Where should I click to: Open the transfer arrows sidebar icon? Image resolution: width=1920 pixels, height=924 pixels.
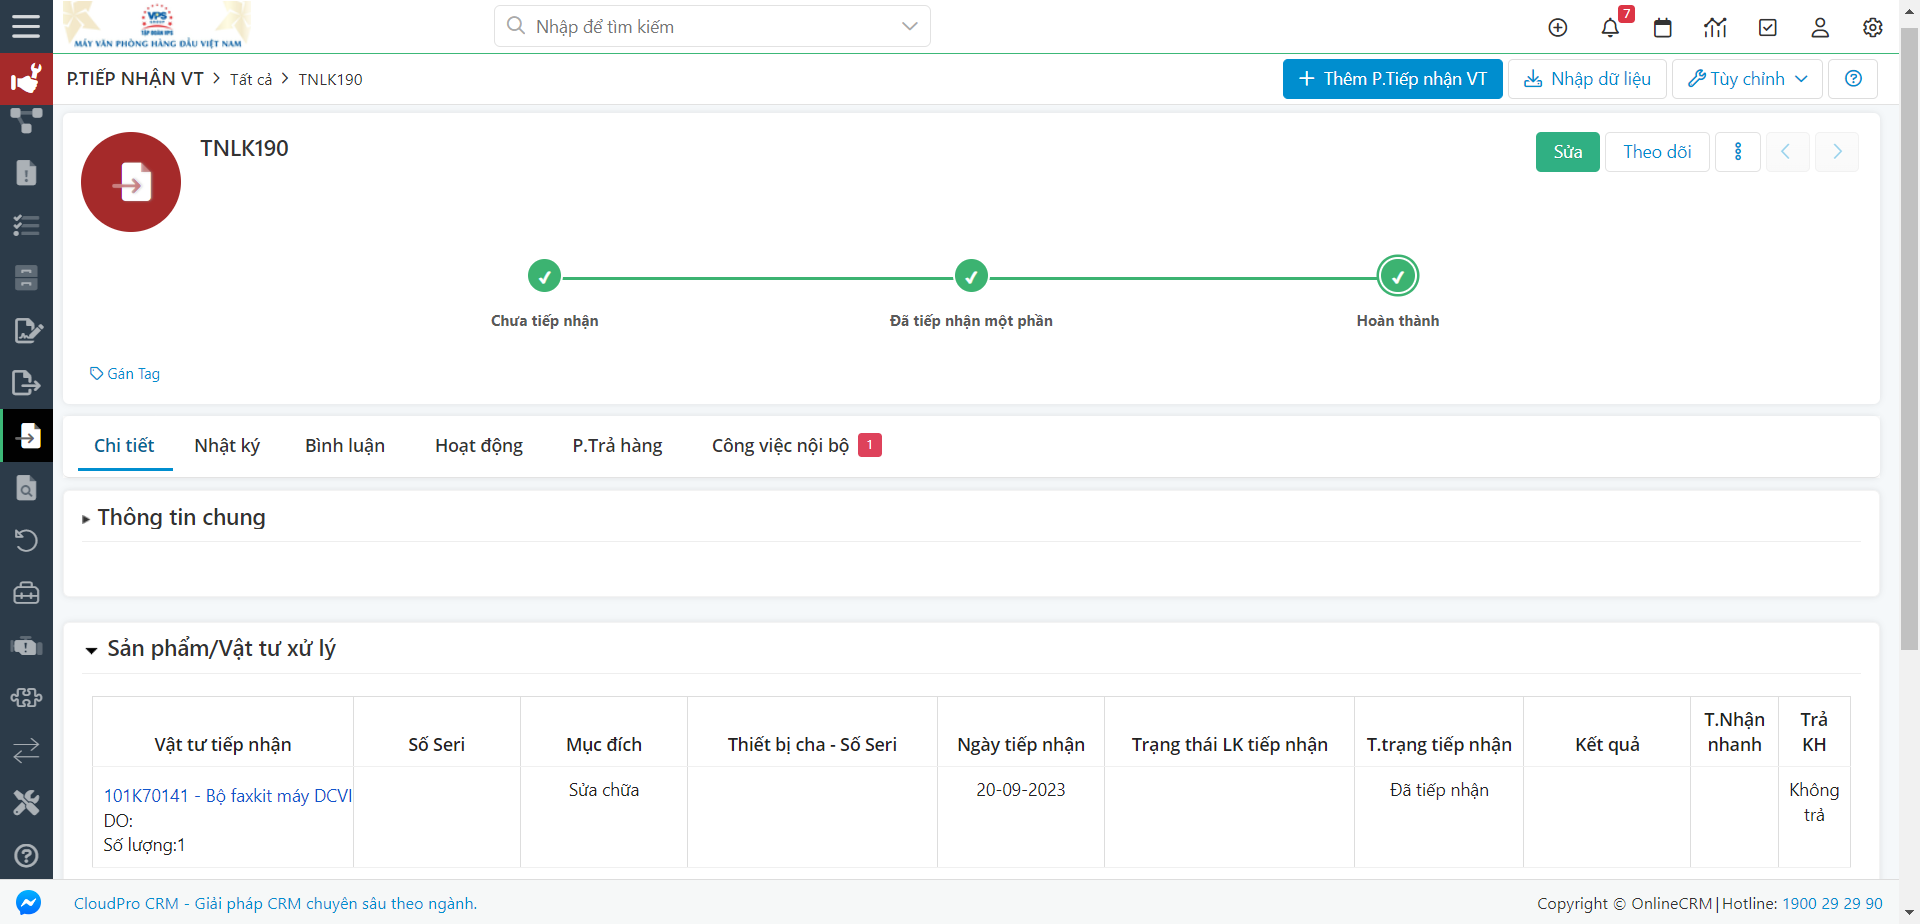coord(26,750)
